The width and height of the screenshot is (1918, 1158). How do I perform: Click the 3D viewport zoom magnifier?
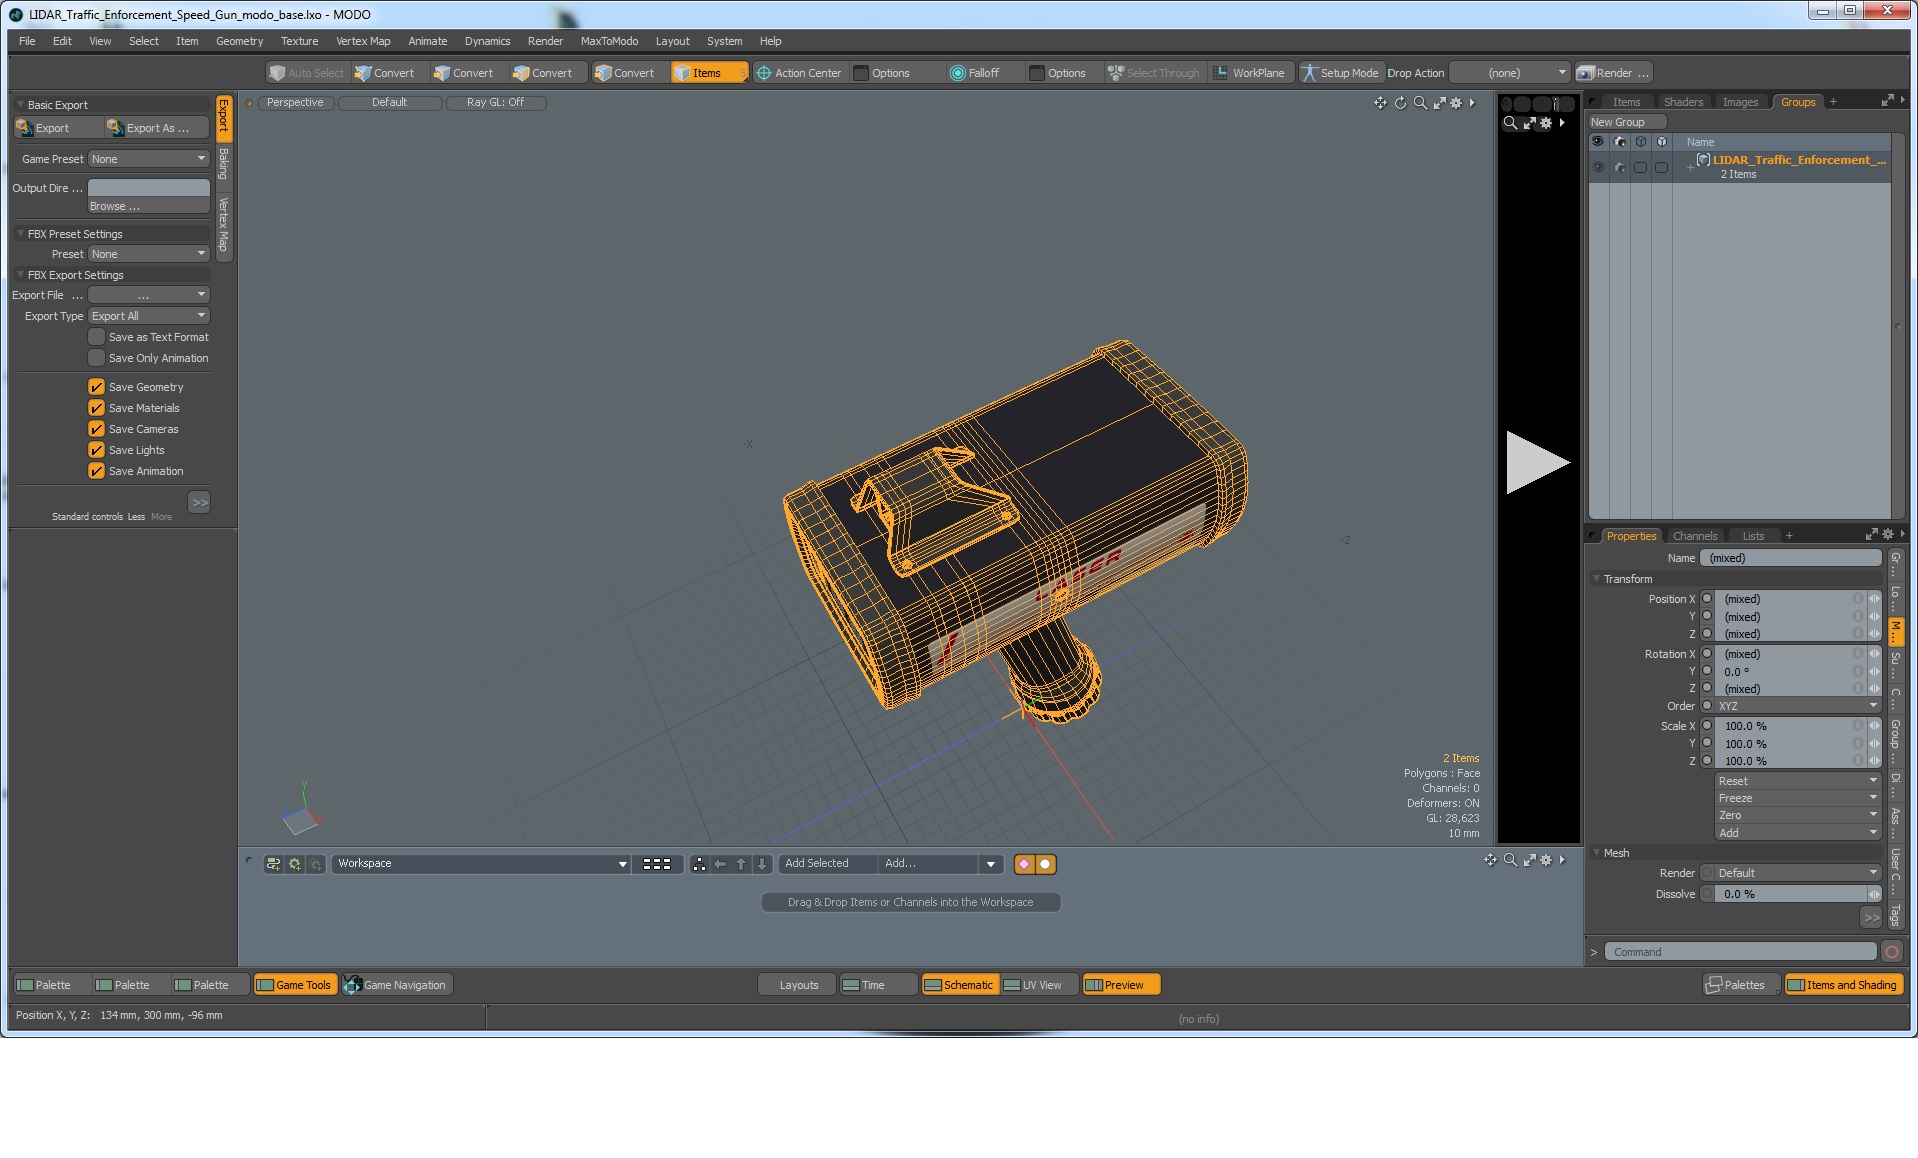[1420, 103]
